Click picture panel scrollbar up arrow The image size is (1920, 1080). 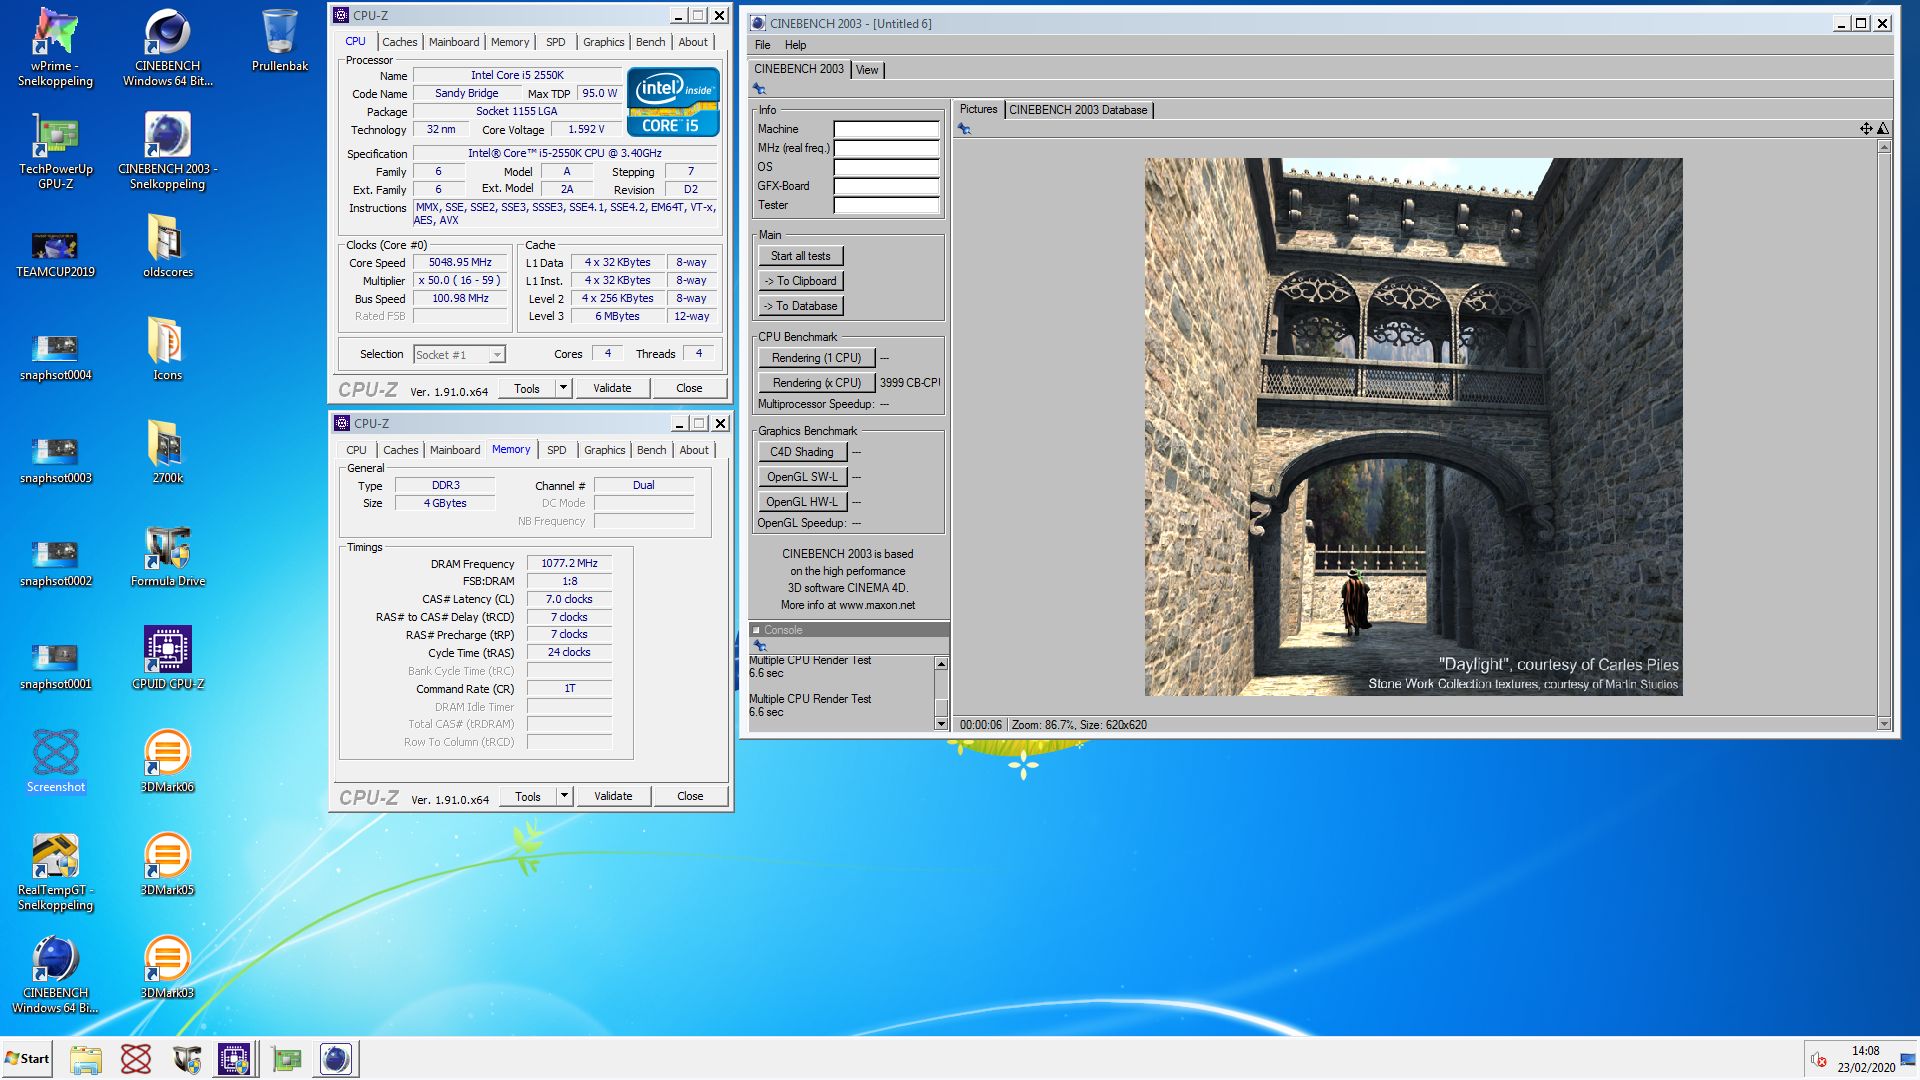1884,146
